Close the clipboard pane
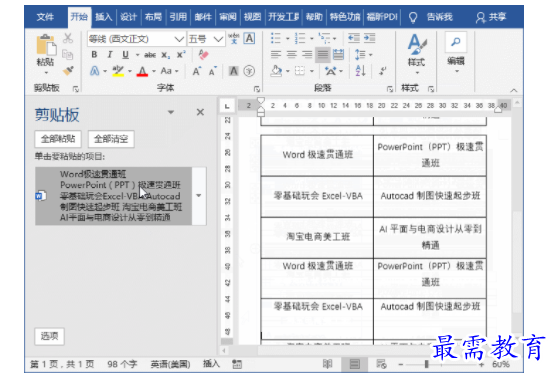Viewport: 554px width, 379px height. point(200,112)
